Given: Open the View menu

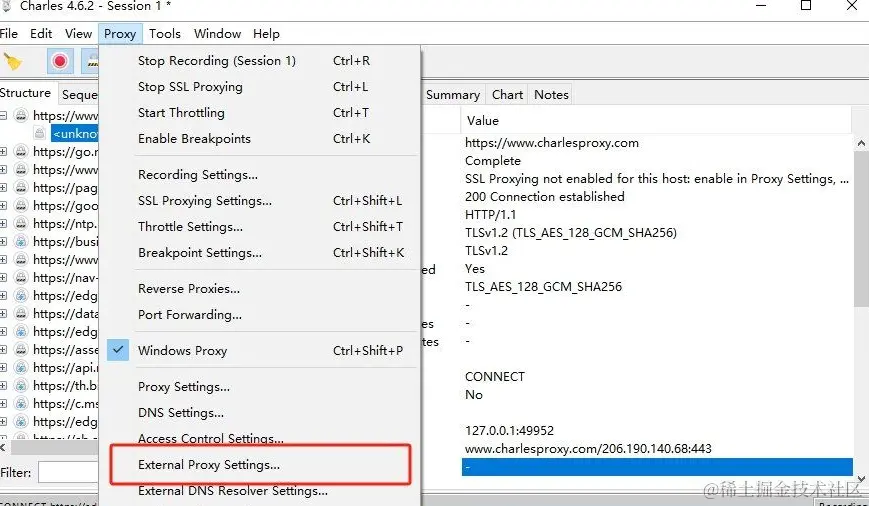Looking at the screenshot, I should click(78, 34).
